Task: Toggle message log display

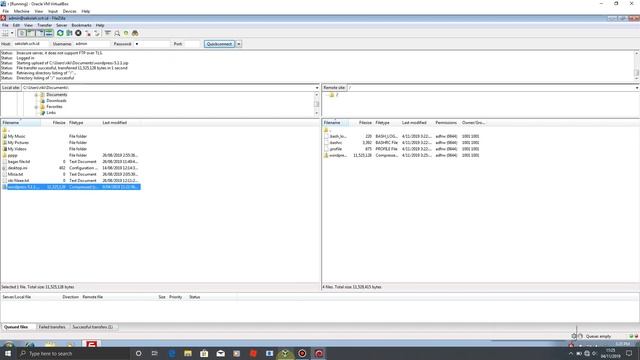Action: 22,33
